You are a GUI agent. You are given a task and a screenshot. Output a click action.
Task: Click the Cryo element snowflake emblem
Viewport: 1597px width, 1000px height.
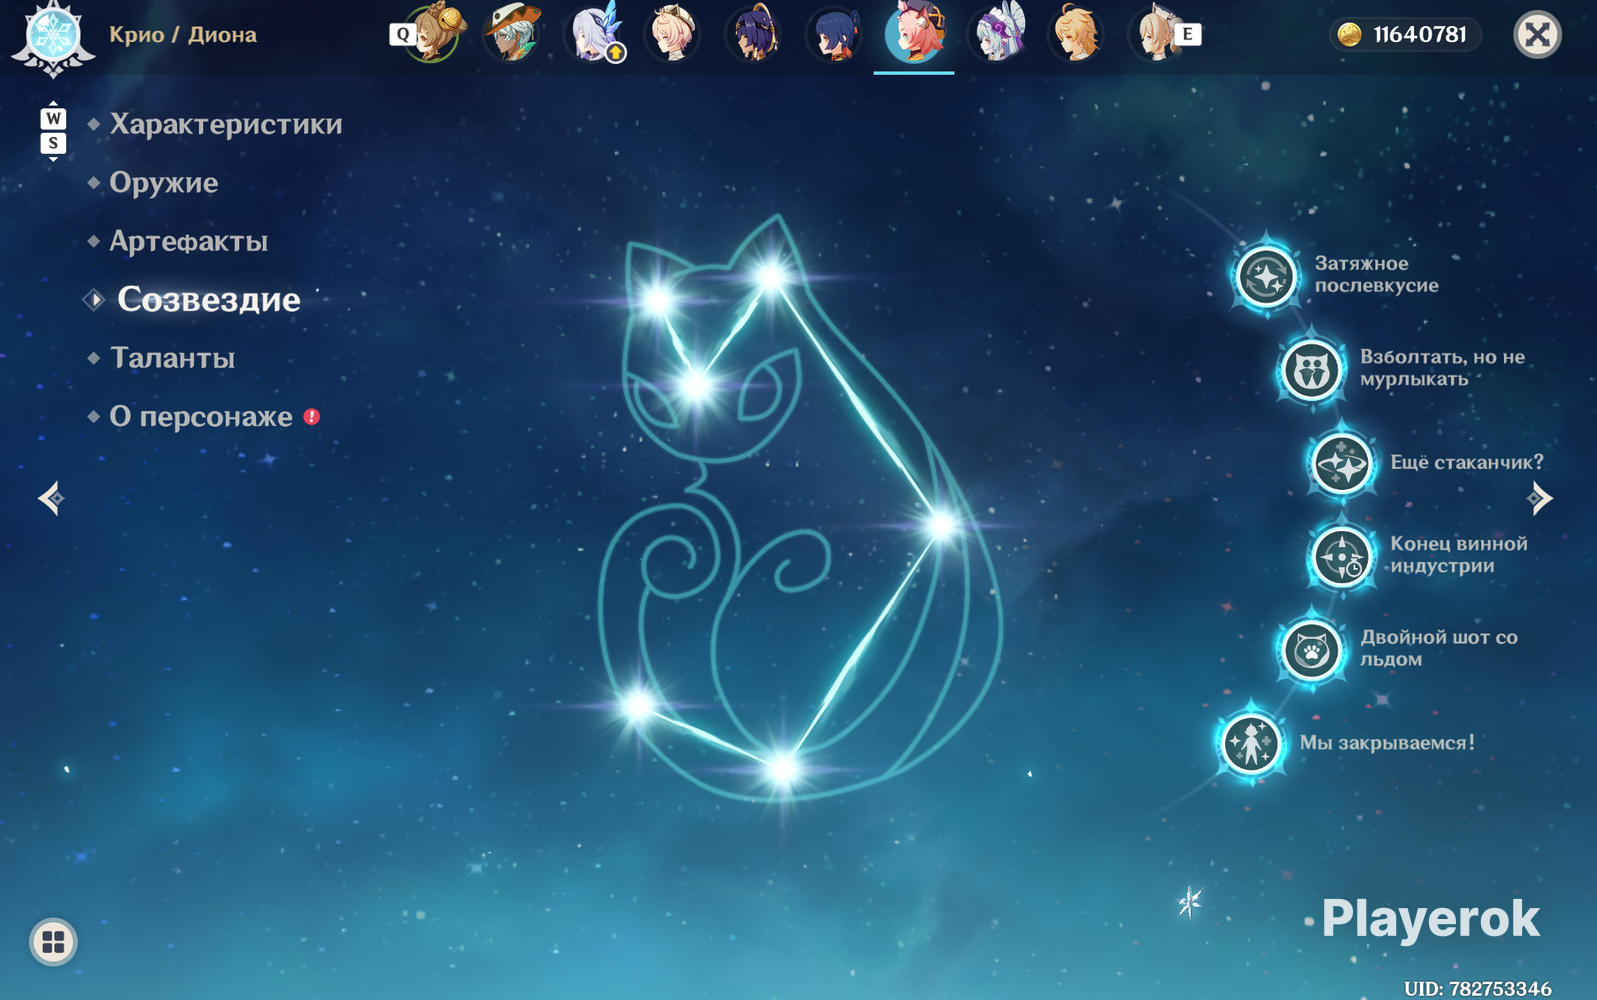tap(53, 35)
